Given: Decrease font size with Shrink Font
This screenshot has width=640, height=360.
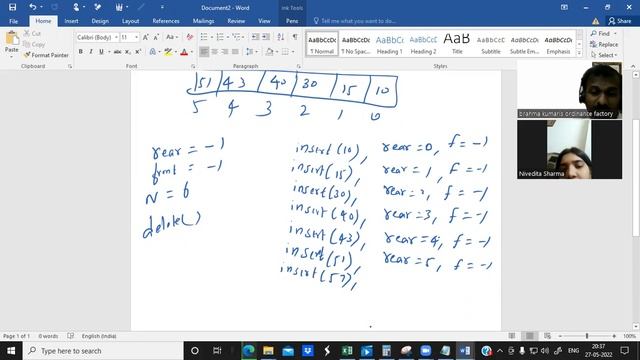Looking at the screenshot, I should point(156,37).
